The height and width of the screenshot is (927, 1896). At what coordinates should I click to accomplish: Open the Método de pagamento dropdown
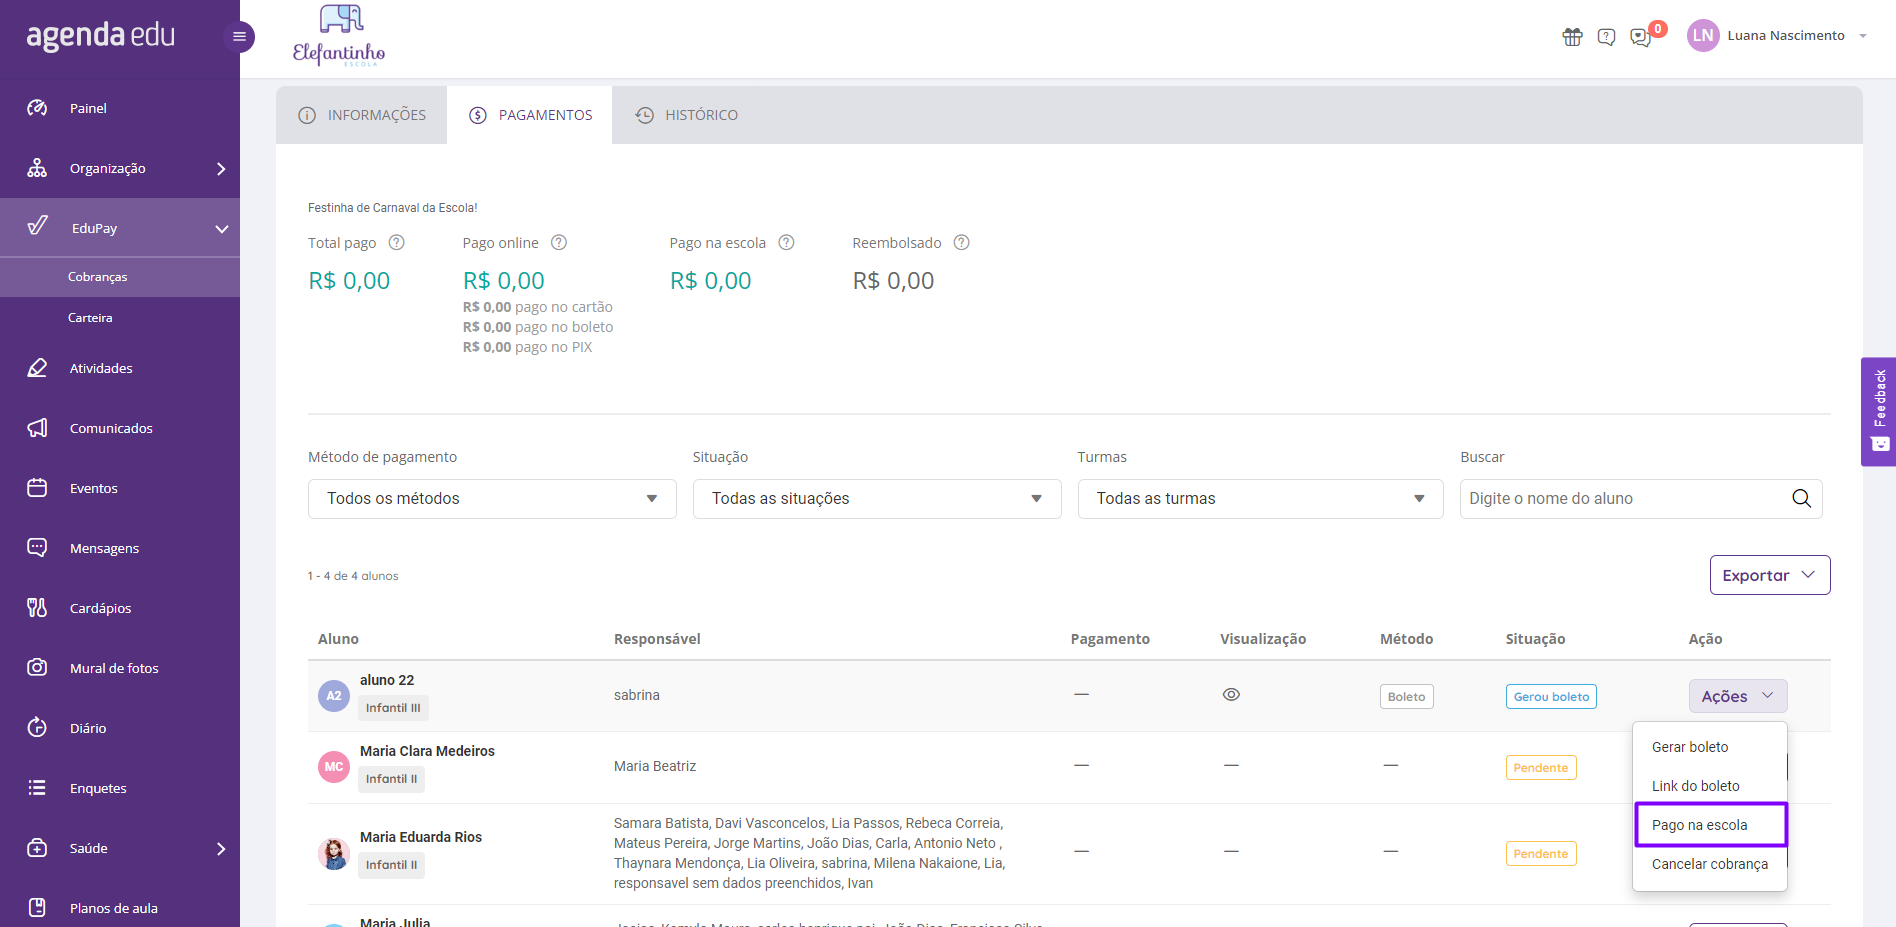(x=492, y=498)
